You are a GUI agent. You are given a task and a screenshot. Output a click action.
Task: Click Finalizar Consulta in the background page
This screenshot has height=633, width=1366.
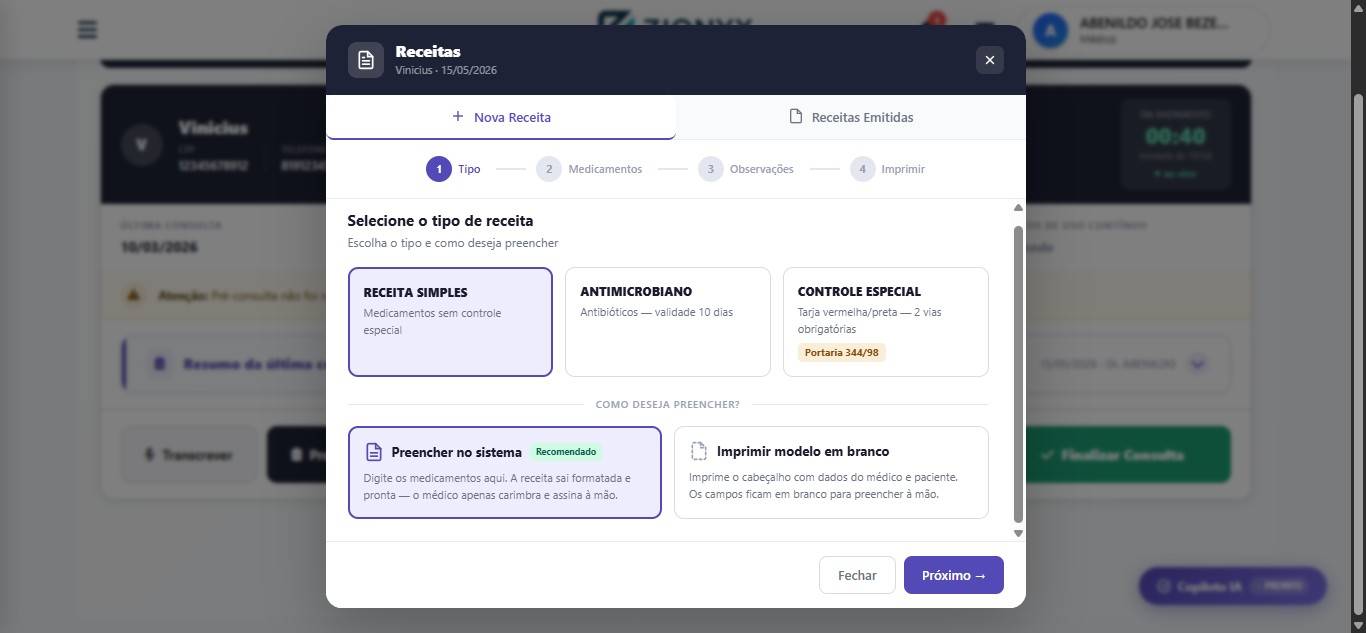[x=1128, y=455]
